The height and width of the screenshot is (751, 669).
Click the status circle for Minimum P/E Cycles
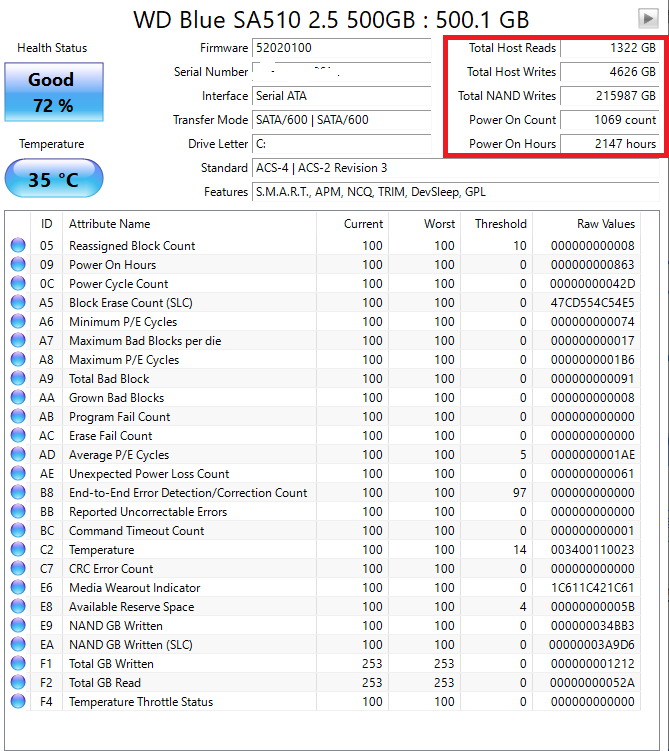(18, 321)
